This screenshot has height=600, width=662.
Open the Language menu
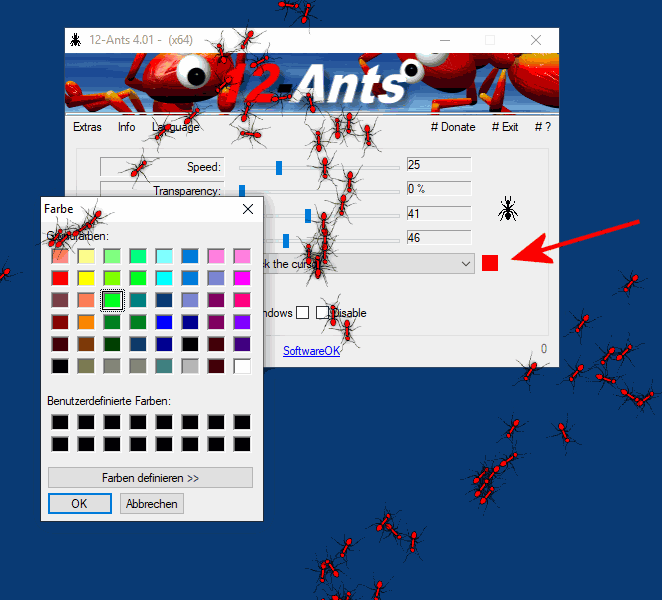pos(176,127)
